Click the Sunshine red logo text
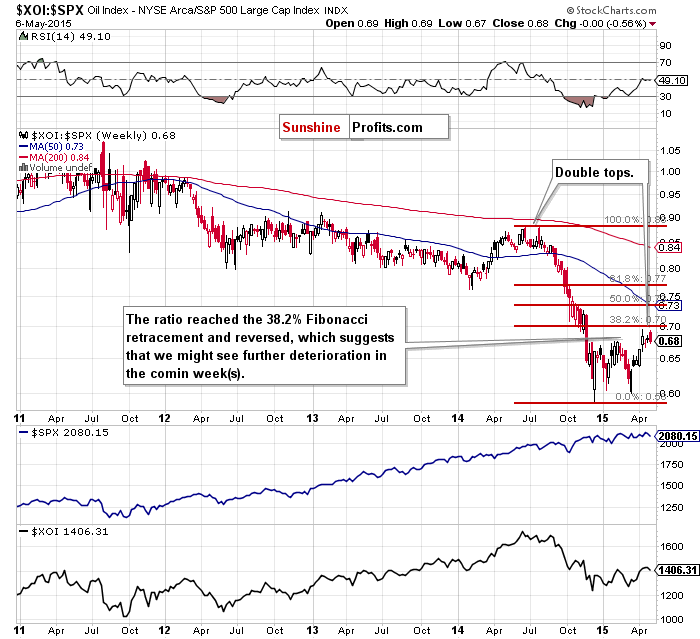 coord(311,127)
